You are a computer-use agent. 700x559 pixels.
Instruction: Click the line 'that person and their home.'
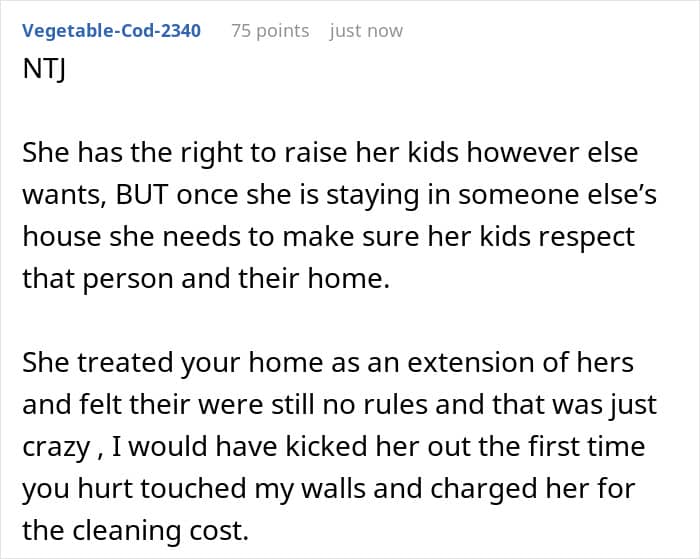pos(205,279)
